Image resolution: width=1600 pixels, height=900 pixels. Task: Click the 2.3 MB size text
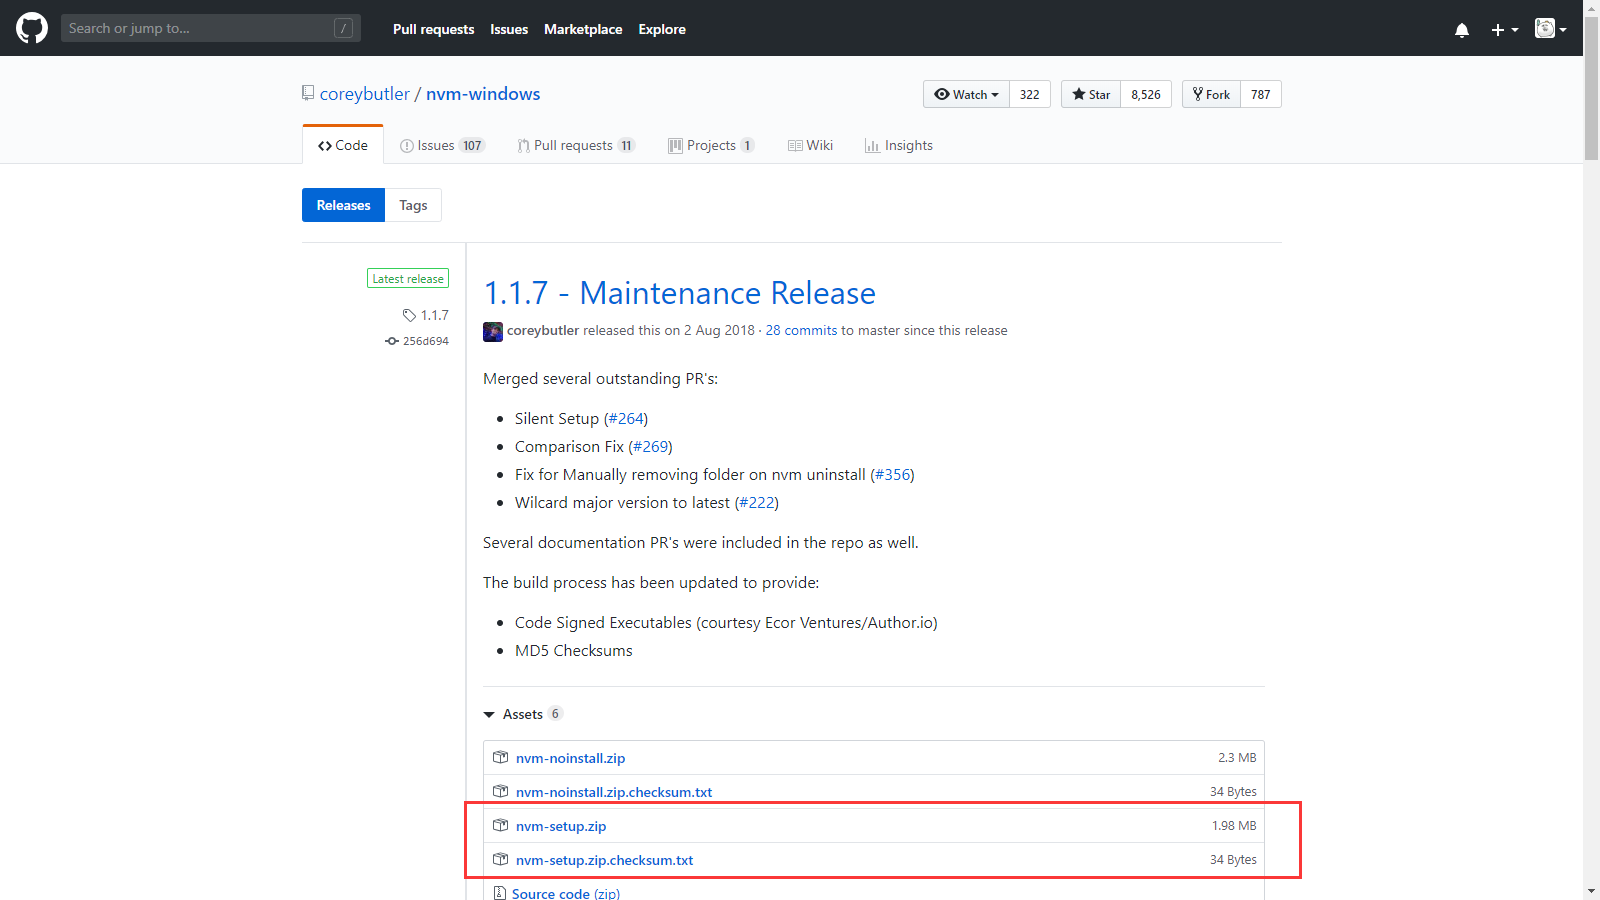[x=1237, y=758]
